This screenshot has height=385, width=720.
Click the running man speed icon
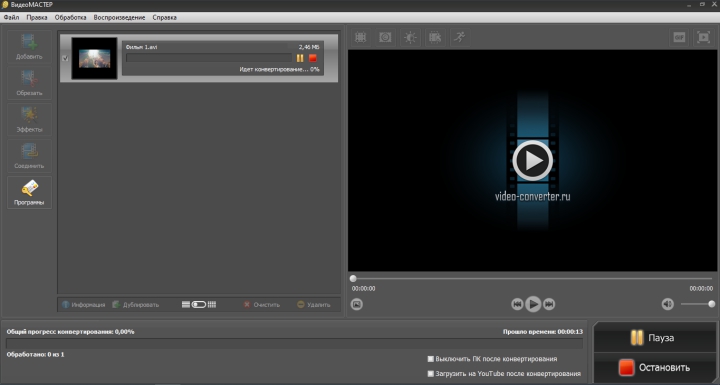click(460, 37)
